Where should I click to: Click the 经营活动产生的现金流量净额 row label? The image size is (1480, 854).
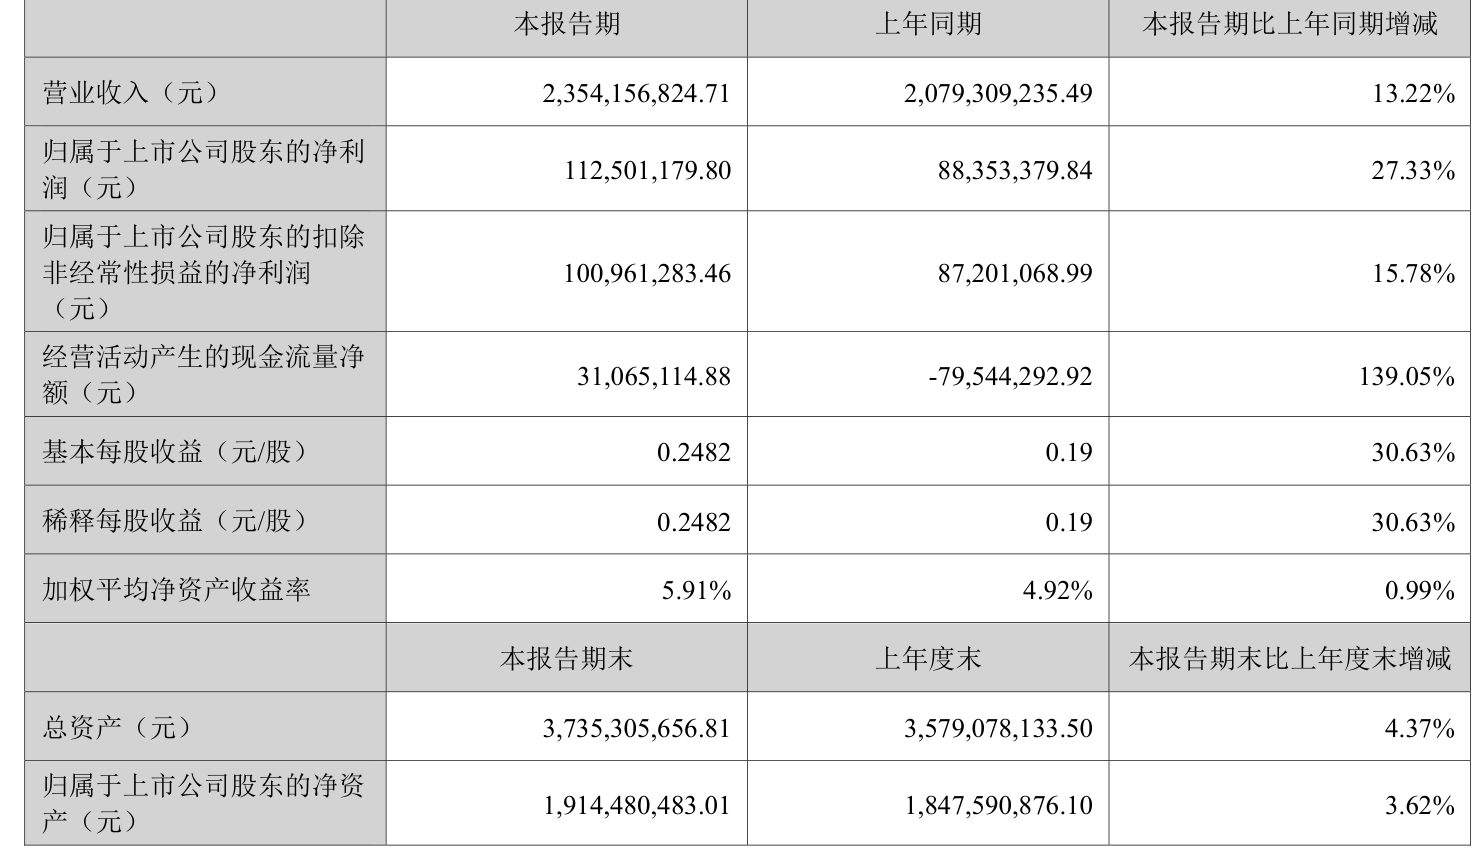(203, 374)
